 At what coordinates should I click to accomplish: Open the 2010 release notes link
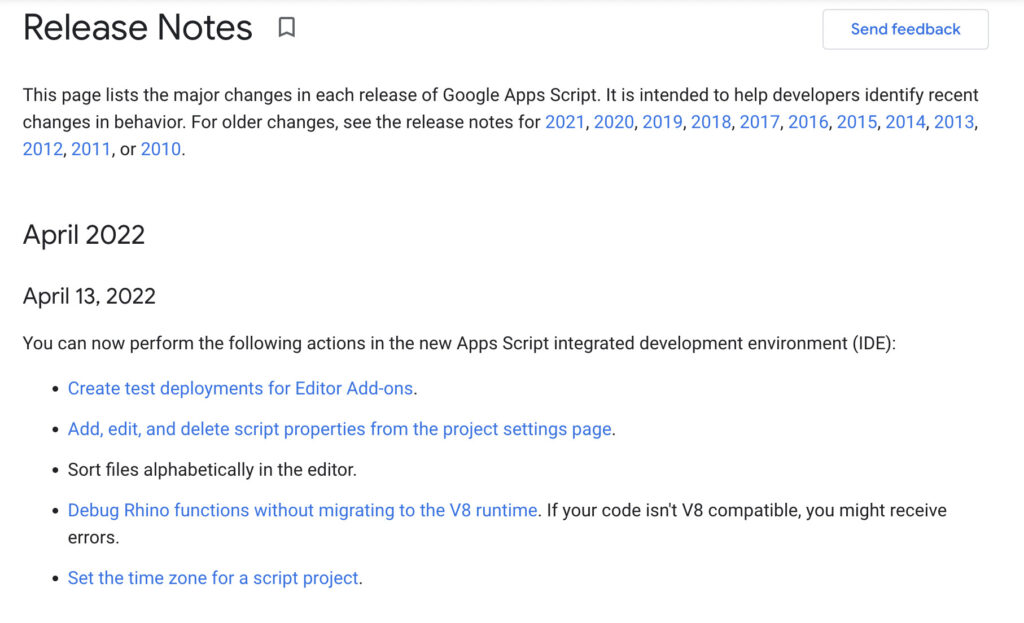(x=161, y=150)
